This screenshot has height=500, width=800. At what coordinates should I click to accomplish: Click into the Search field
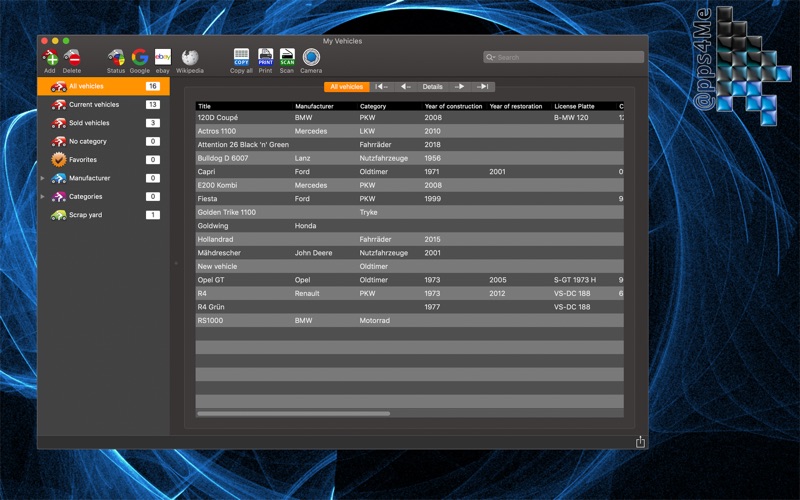[x=563, y=57]
